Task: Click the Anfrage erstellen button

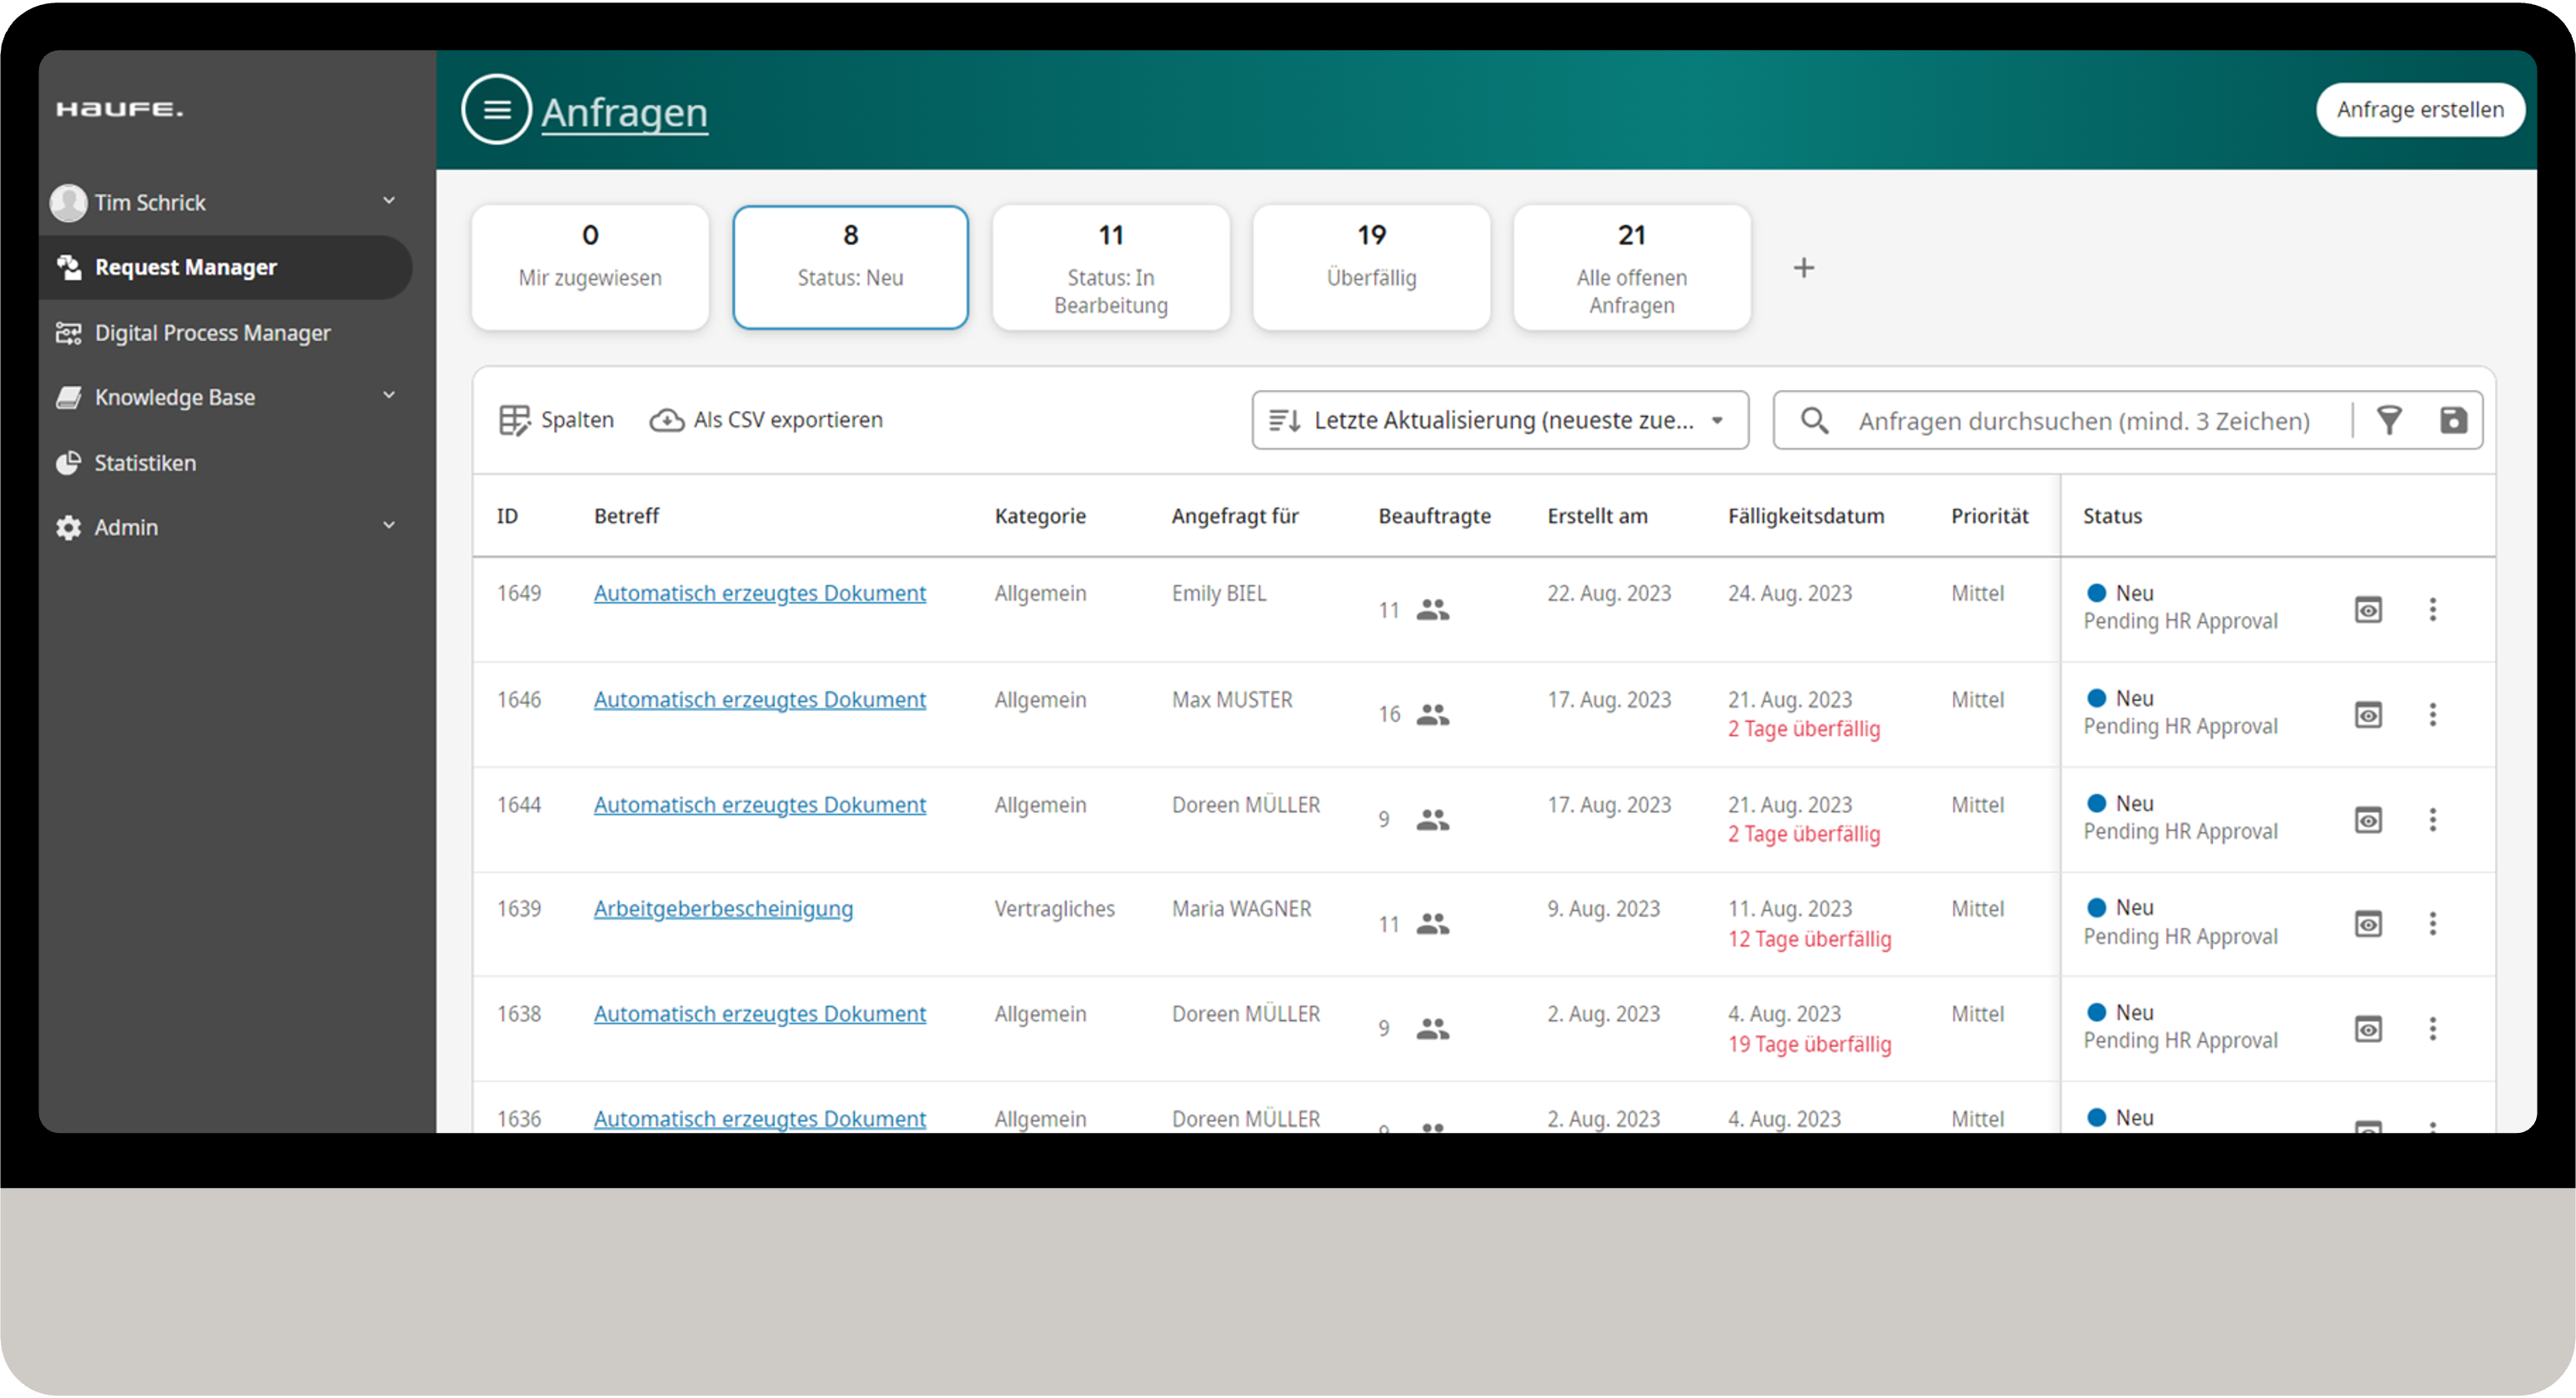Action: coord(2419,110)
